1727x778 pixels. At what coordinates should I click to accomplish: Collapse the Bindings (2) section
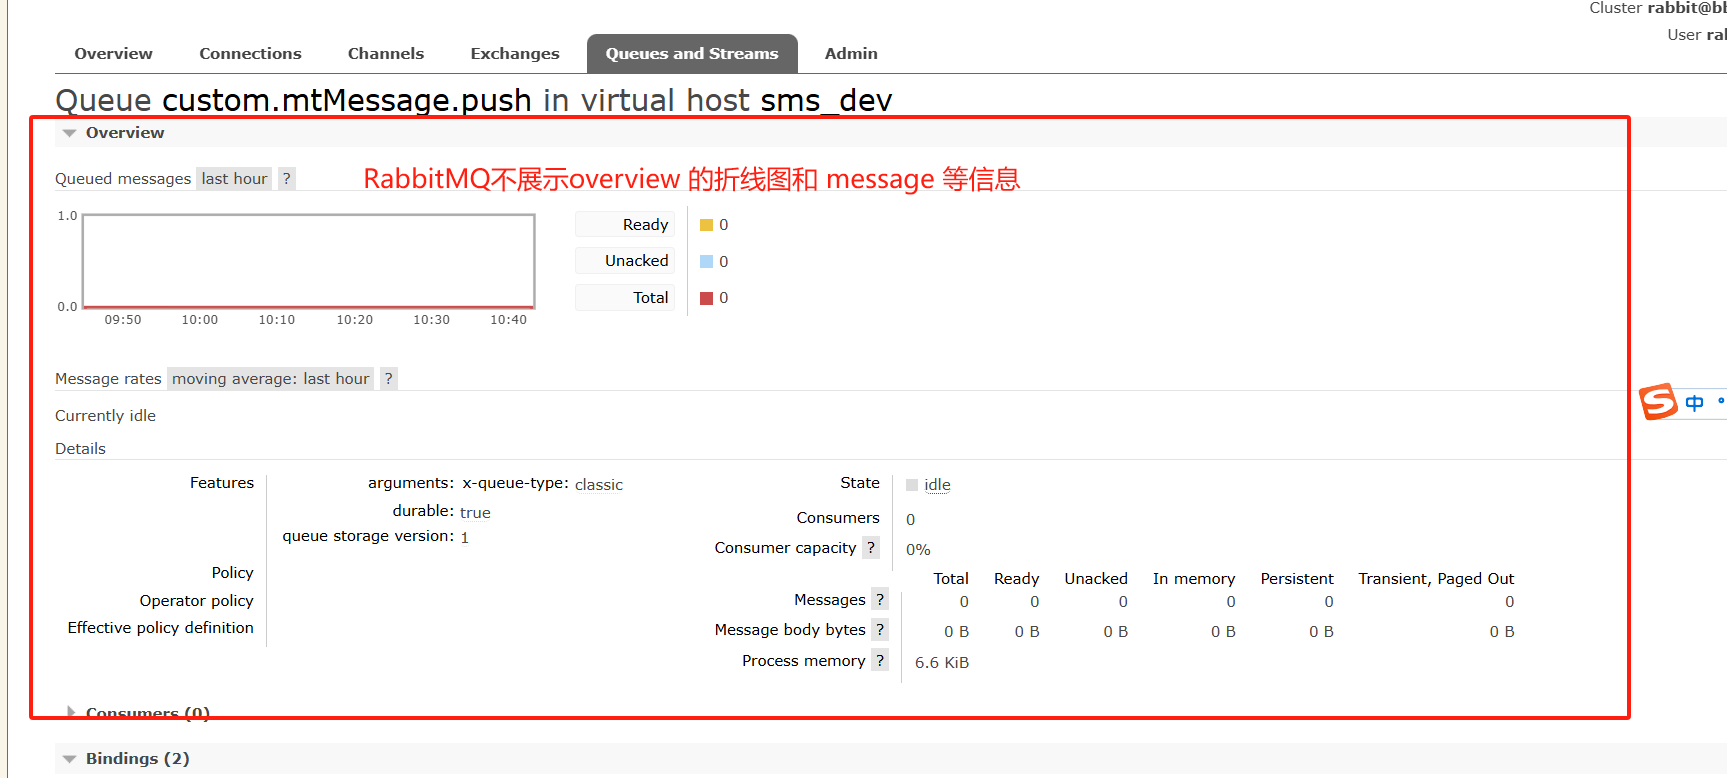coord(126,759)
